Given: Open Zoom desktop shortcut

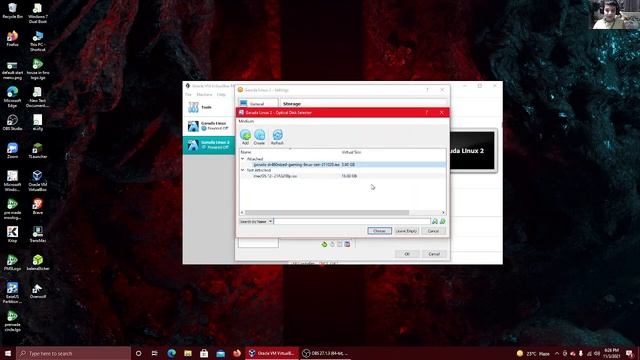Looking at the screenshot, I should coord(12,151).
